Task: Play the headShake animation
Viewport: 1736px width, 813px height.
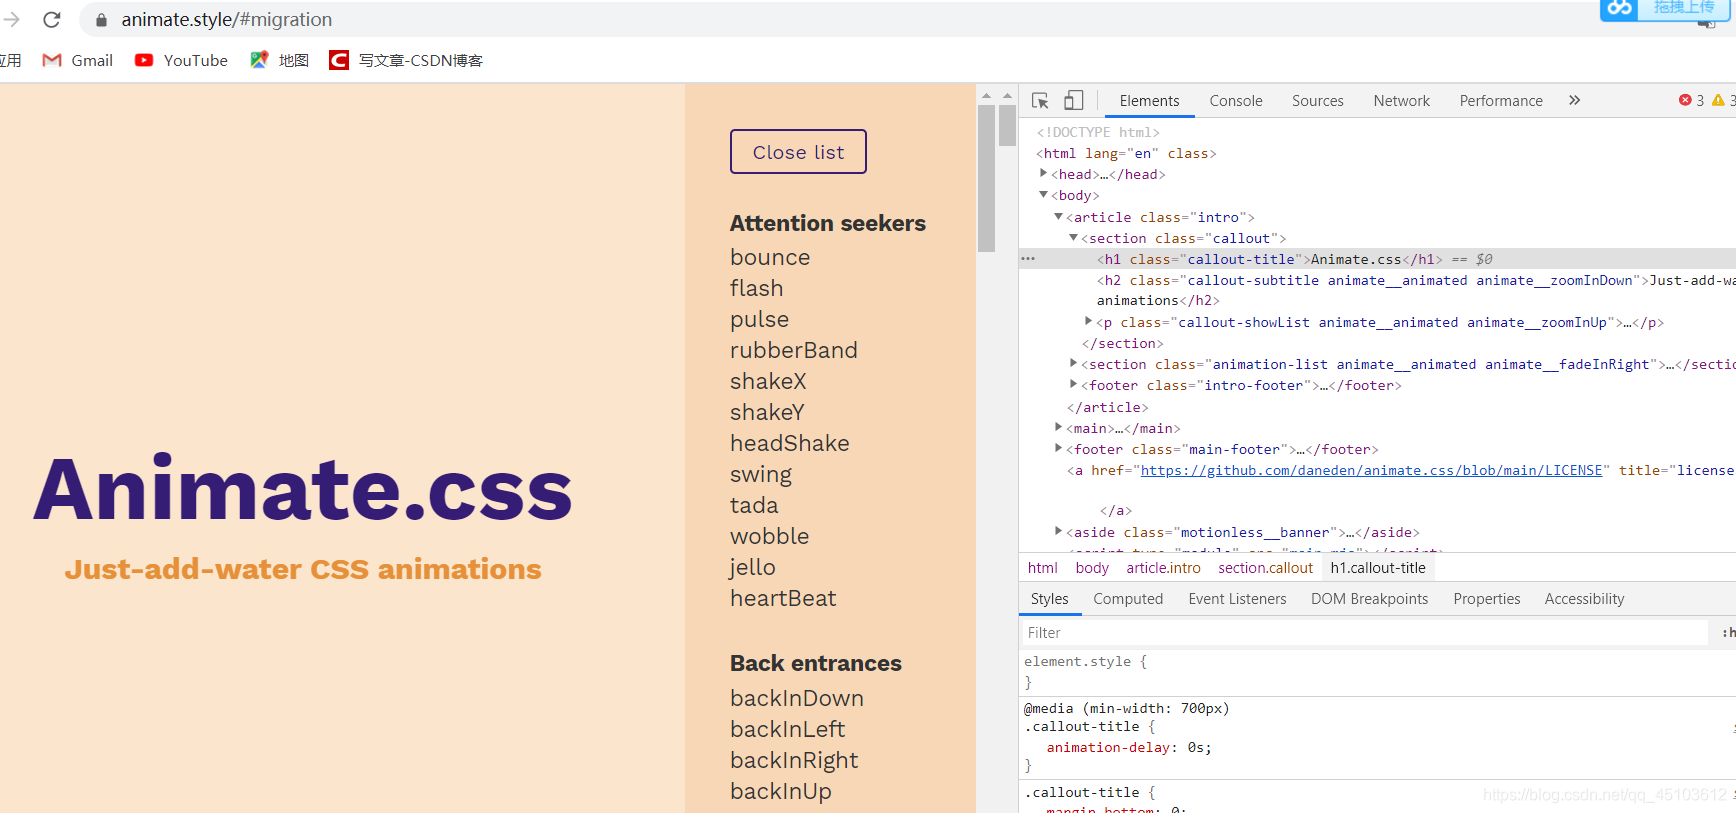Action: (x=789, y=443)
